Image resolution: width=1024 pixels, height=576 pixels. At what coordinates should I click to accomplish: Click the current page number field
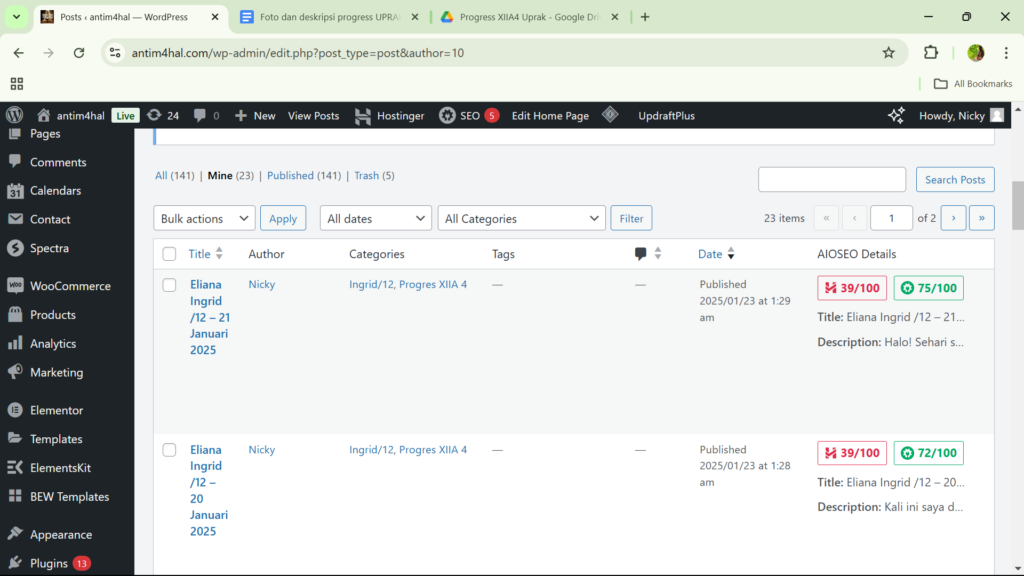(891, 218)
